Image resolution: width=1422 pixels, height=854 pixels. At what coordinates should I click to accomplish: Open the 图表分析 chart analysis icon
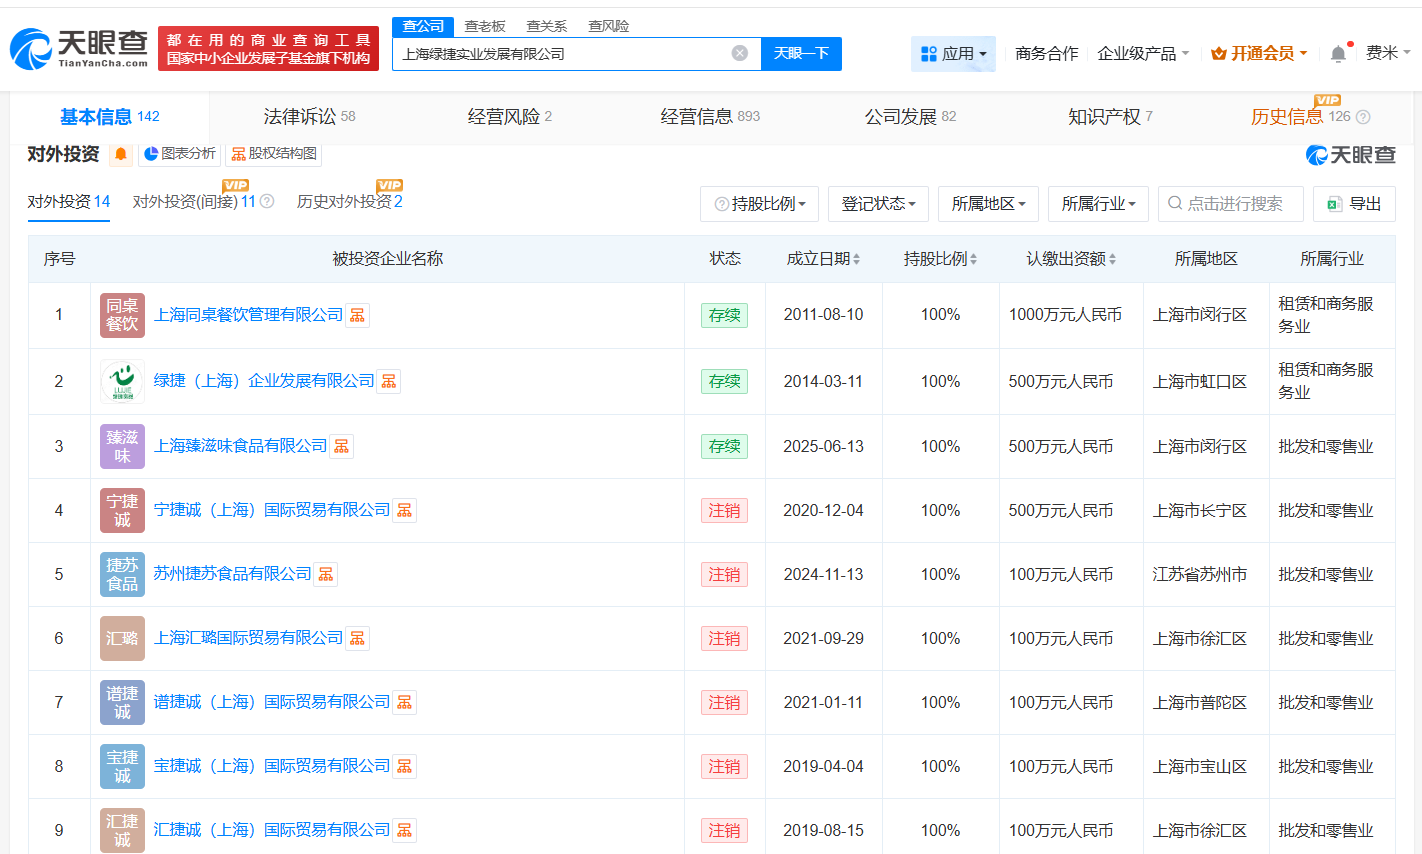176,154
